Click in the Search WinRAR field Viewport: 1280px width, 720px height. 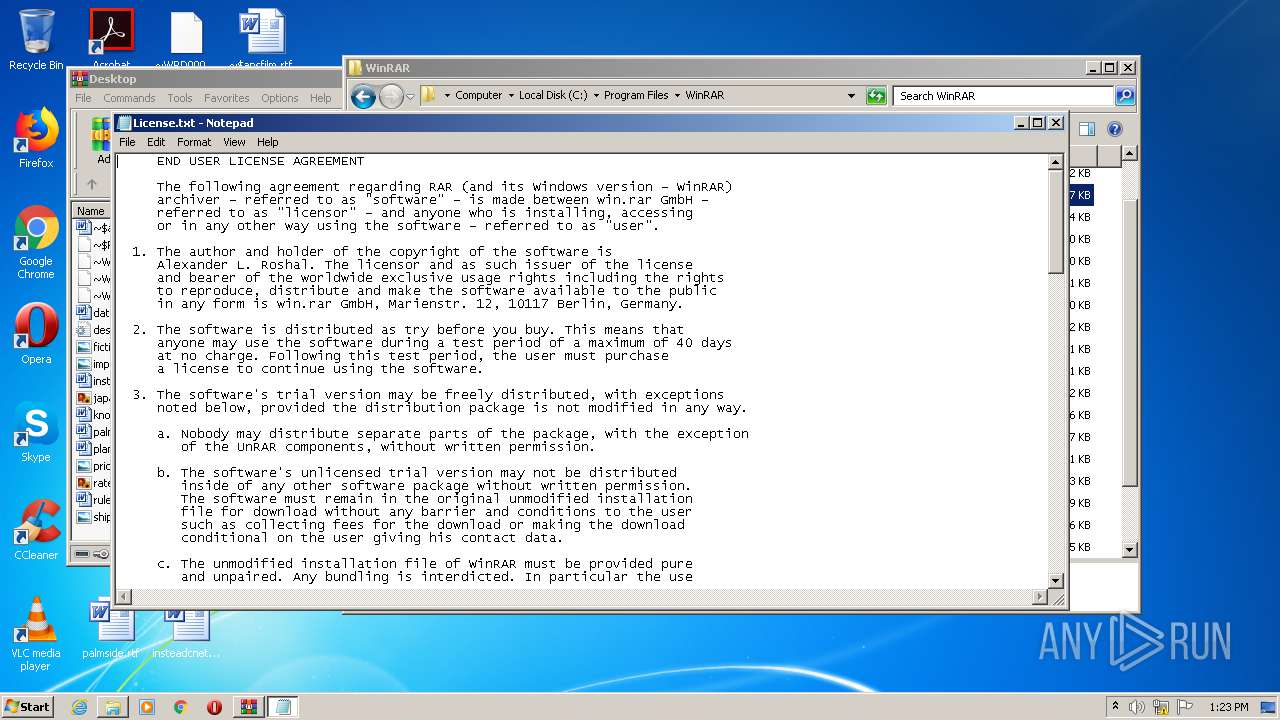pyautogui.click(x=1003, y=96)
